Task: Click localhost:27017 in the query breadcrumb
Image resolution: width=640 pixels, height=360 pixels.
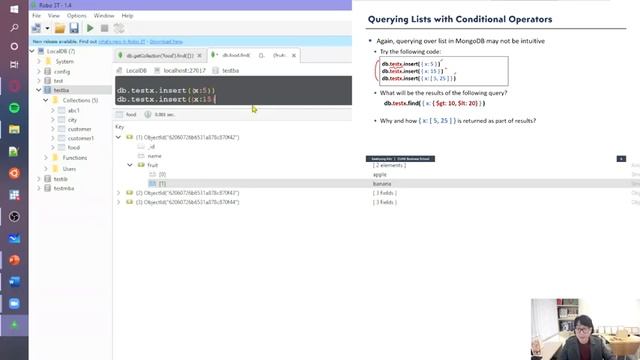Action: (x=184, y=71)
